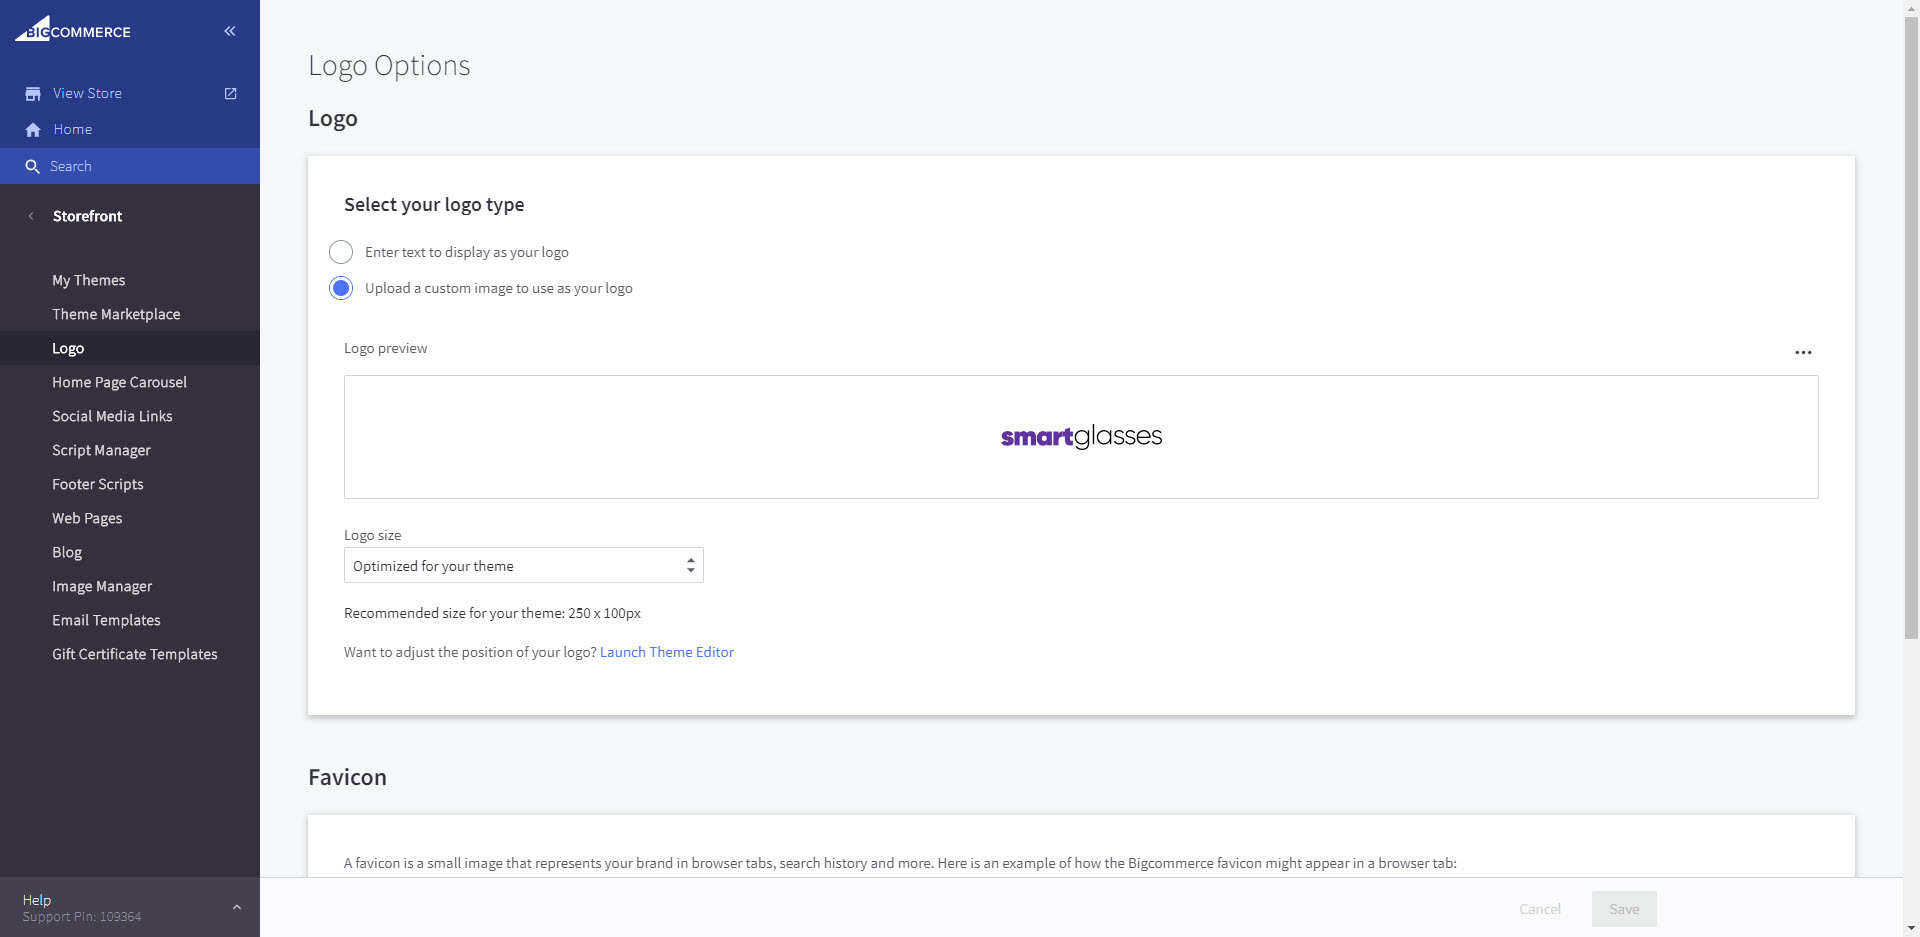Click the smartglasses logo preview image

click(x=1081, y=436)
